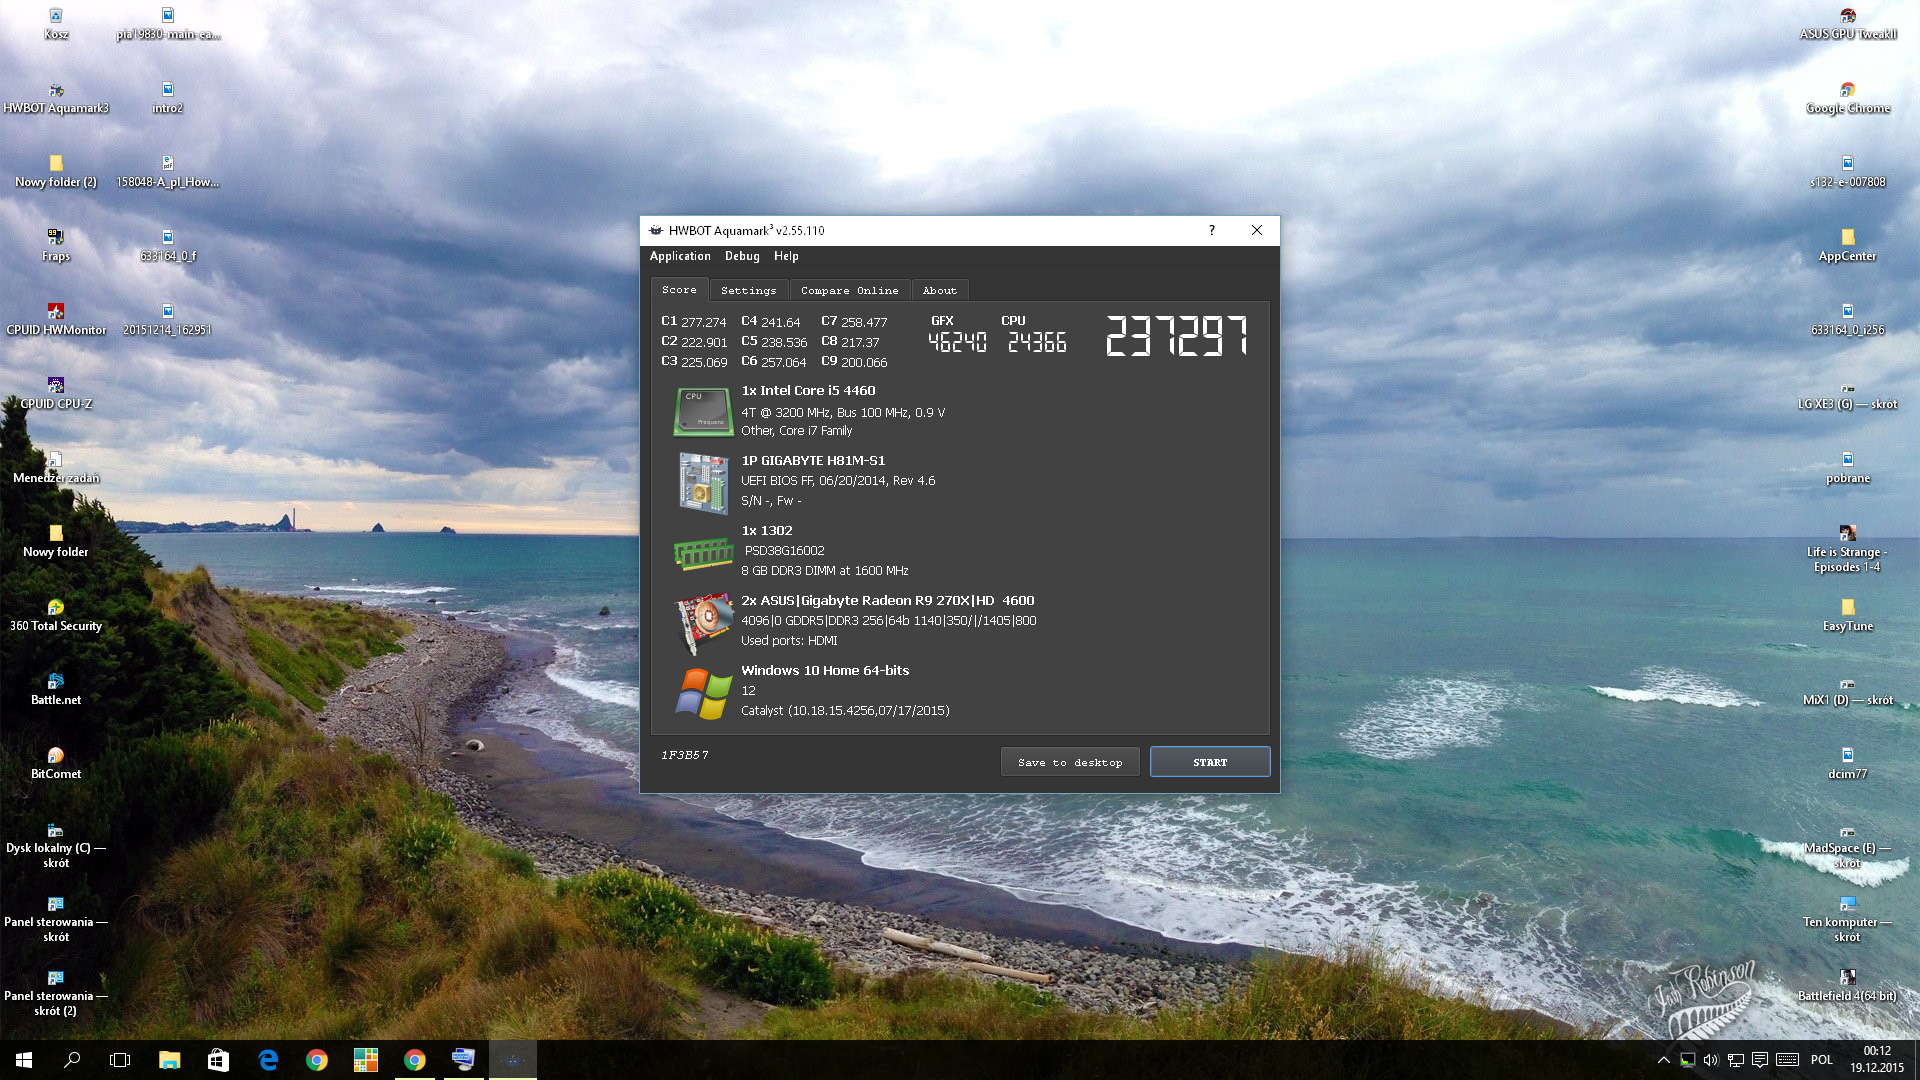Open Battlefield 4 (64 bit) desktop shortcut

click(x=1848, y=986)
